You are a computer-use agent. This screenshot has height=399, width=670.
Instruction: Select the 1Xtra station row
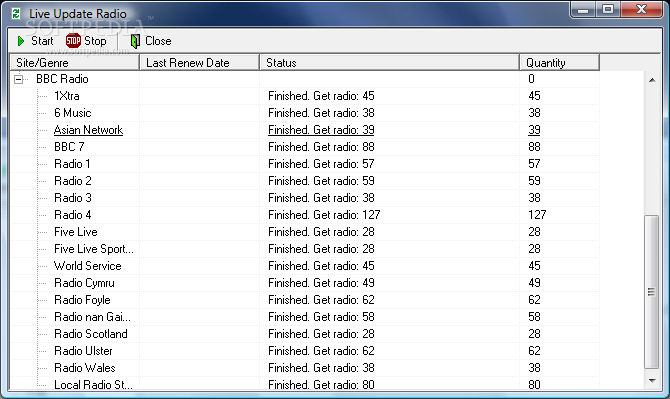click(305, 96)
